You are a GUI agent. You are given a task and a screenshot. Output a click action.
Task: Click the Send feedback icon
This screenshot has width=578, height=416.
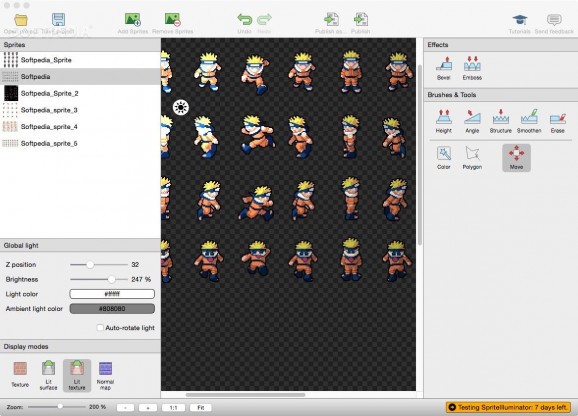point(554,20)
